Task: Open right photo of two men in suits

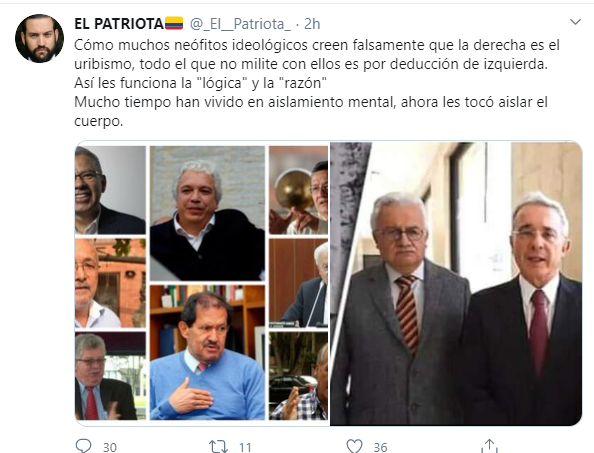Action: click(456, 284)
